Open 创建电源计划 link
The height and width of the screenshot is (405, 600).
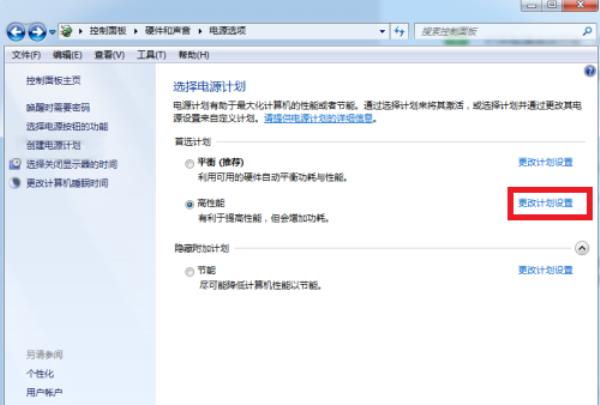pyautogui.click(x=53, y=145)
